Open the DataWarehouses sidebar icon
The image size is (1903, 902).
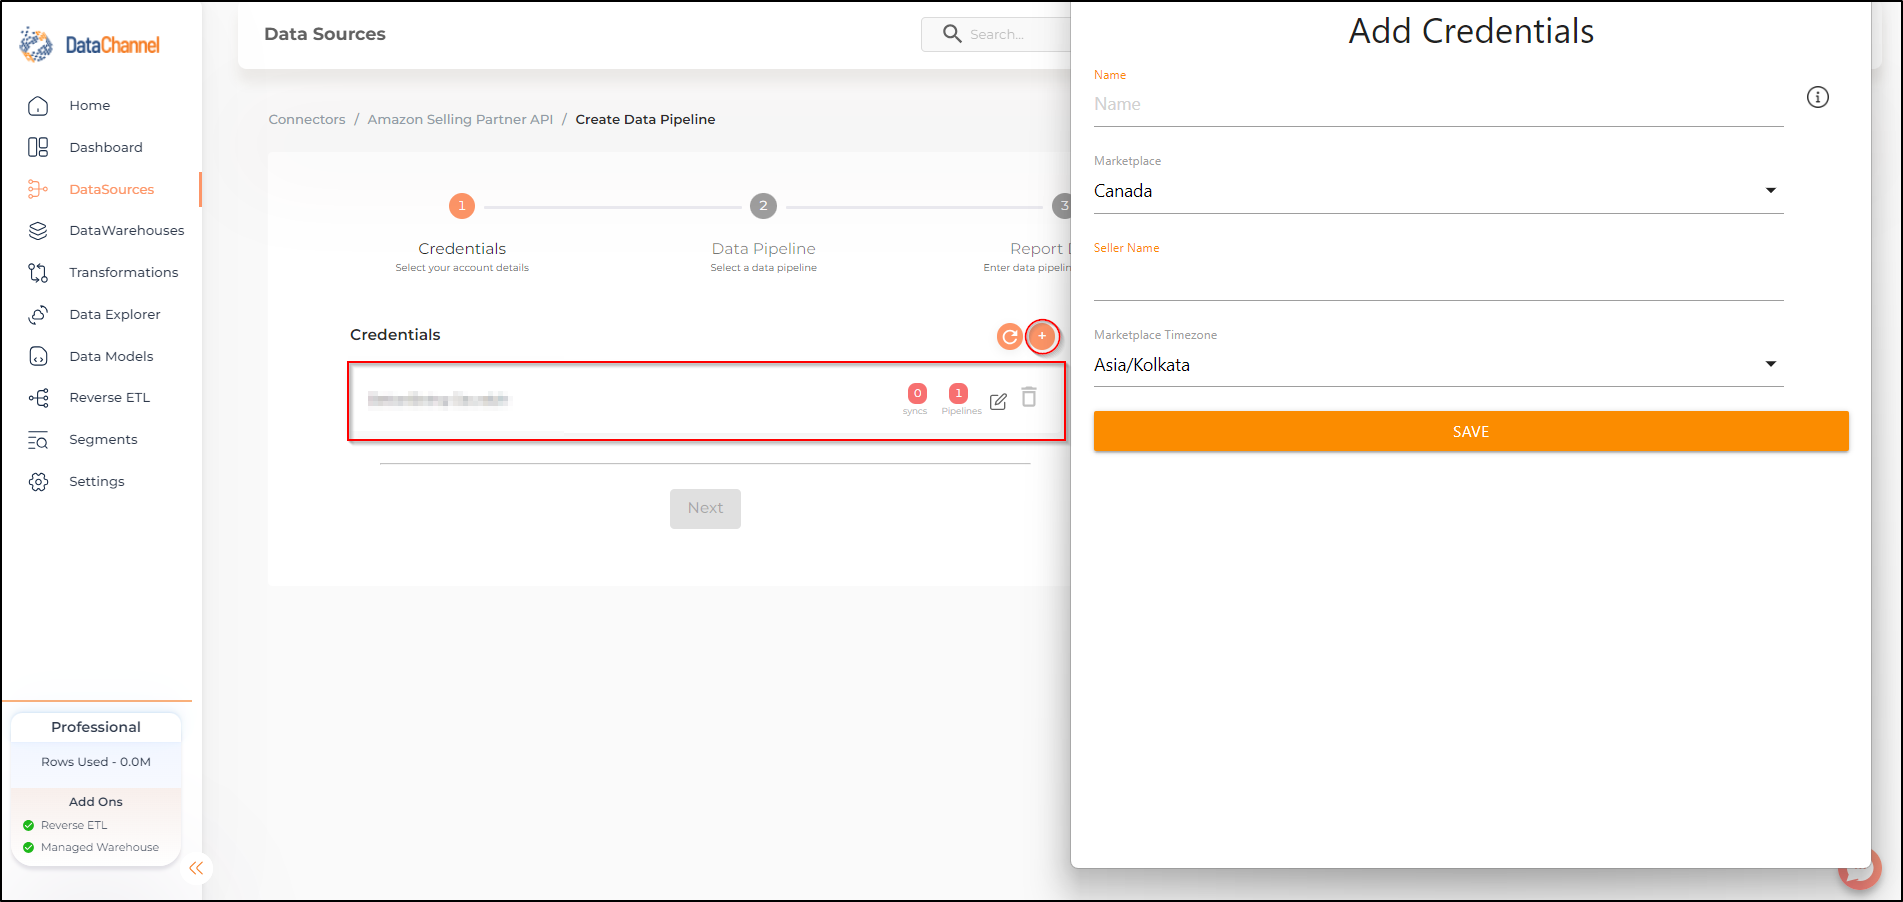(38, 231)
